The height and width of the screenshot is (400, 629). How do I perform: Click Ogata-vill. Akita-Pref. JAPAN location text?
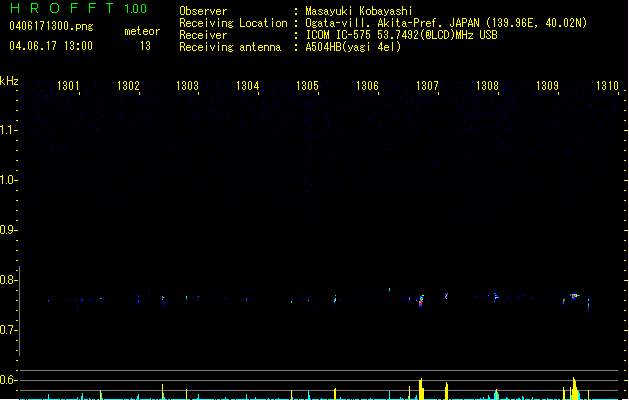446,23
